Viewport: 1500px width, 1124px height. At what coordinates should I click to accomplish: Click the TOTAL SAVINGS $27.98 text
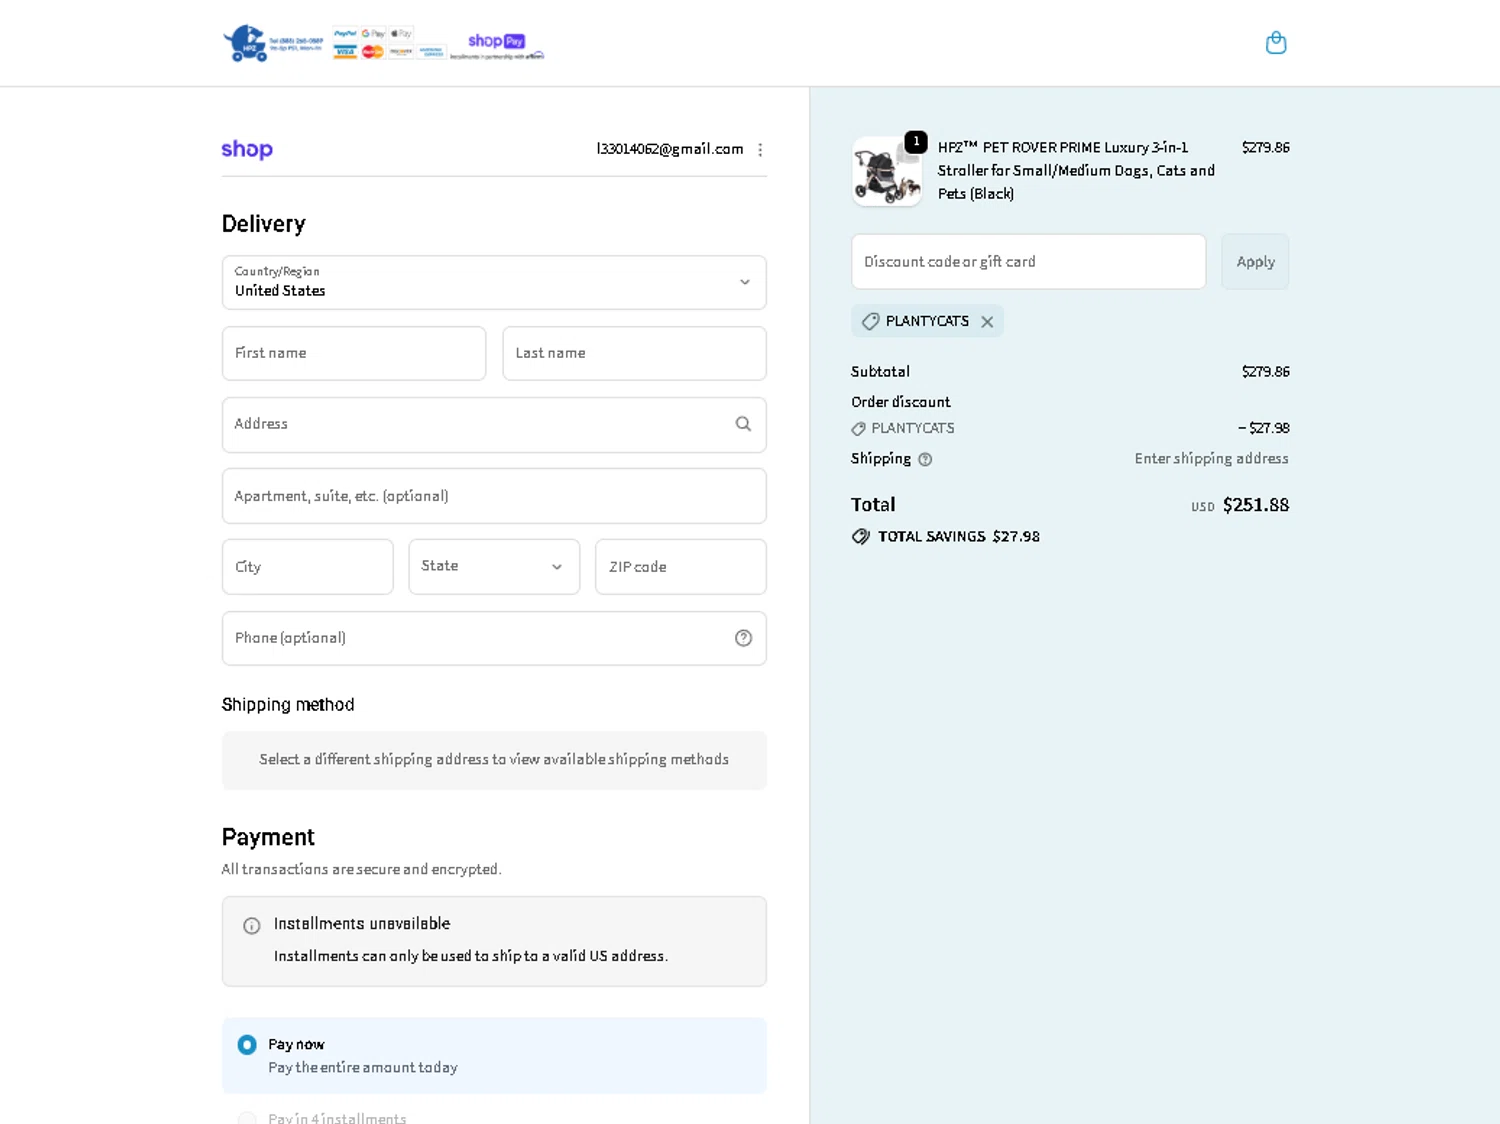pyautogui.click(x=959, y=537)
